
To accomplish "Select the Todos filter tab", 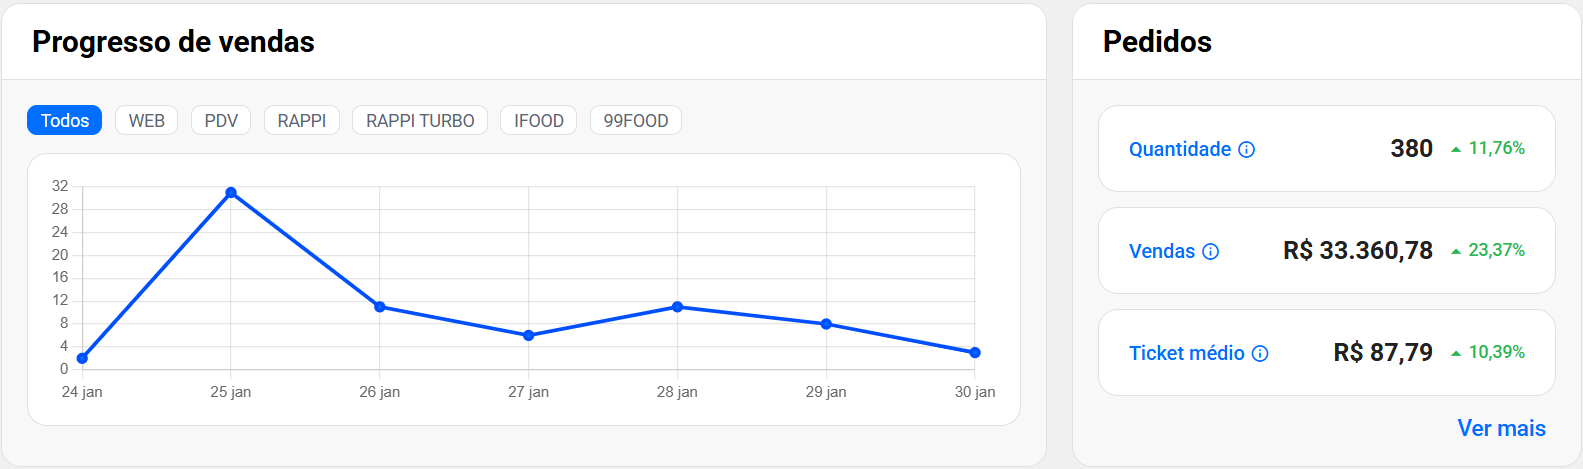I will pos(65,121).
